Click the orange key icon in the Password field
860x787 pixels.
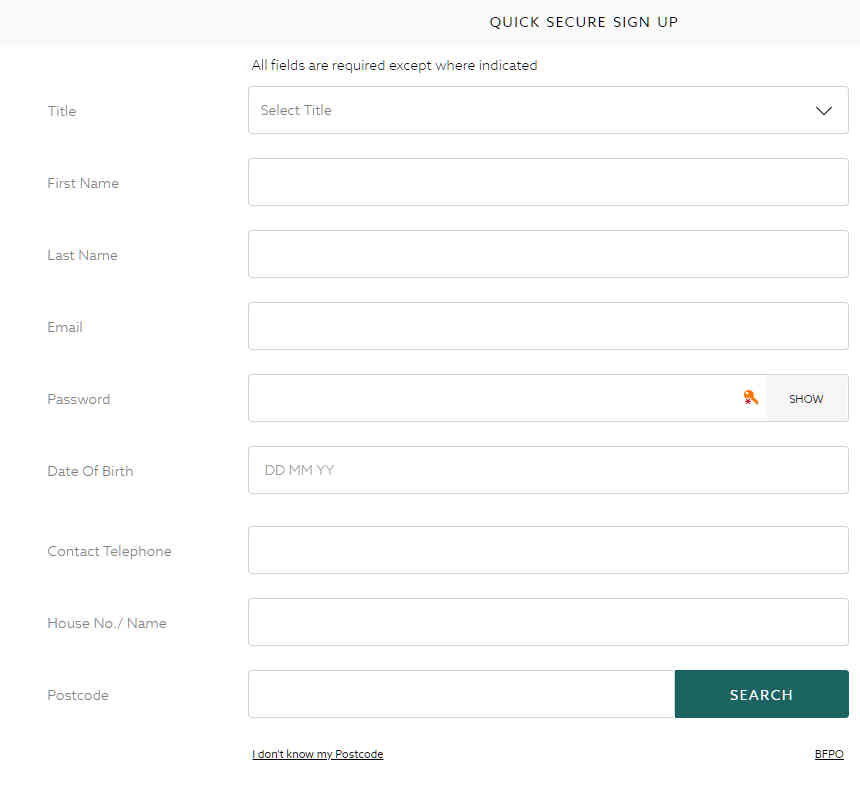750,398
